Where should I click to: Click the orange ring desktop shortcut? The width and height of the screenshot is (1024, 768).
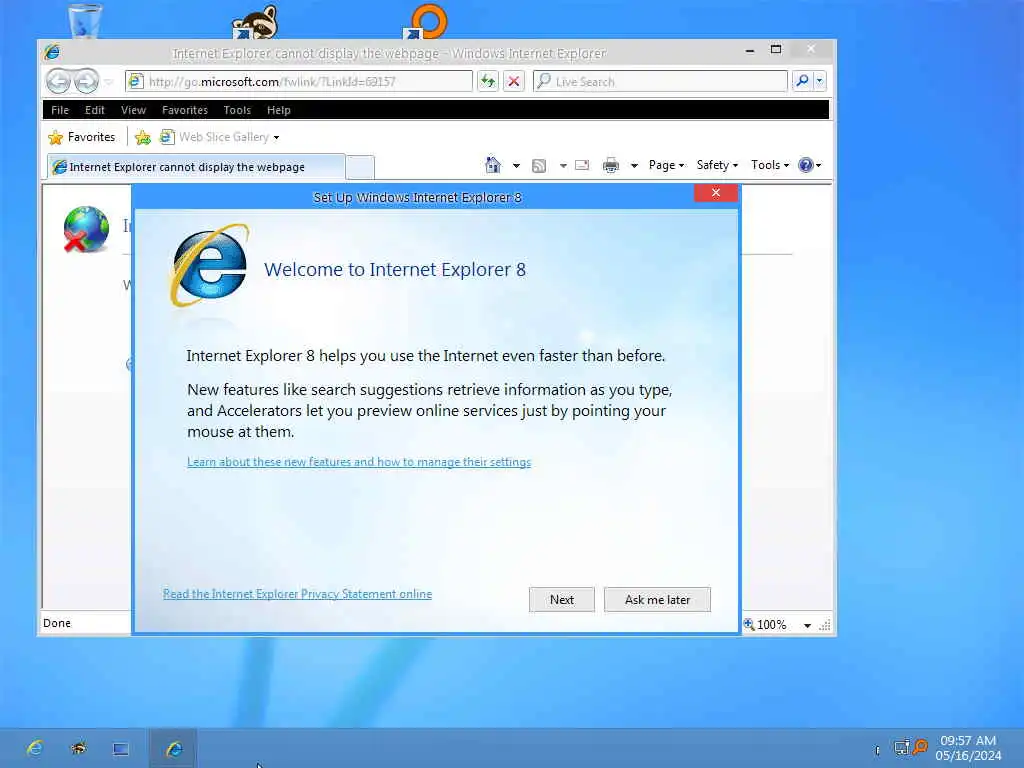coord(426,21)
